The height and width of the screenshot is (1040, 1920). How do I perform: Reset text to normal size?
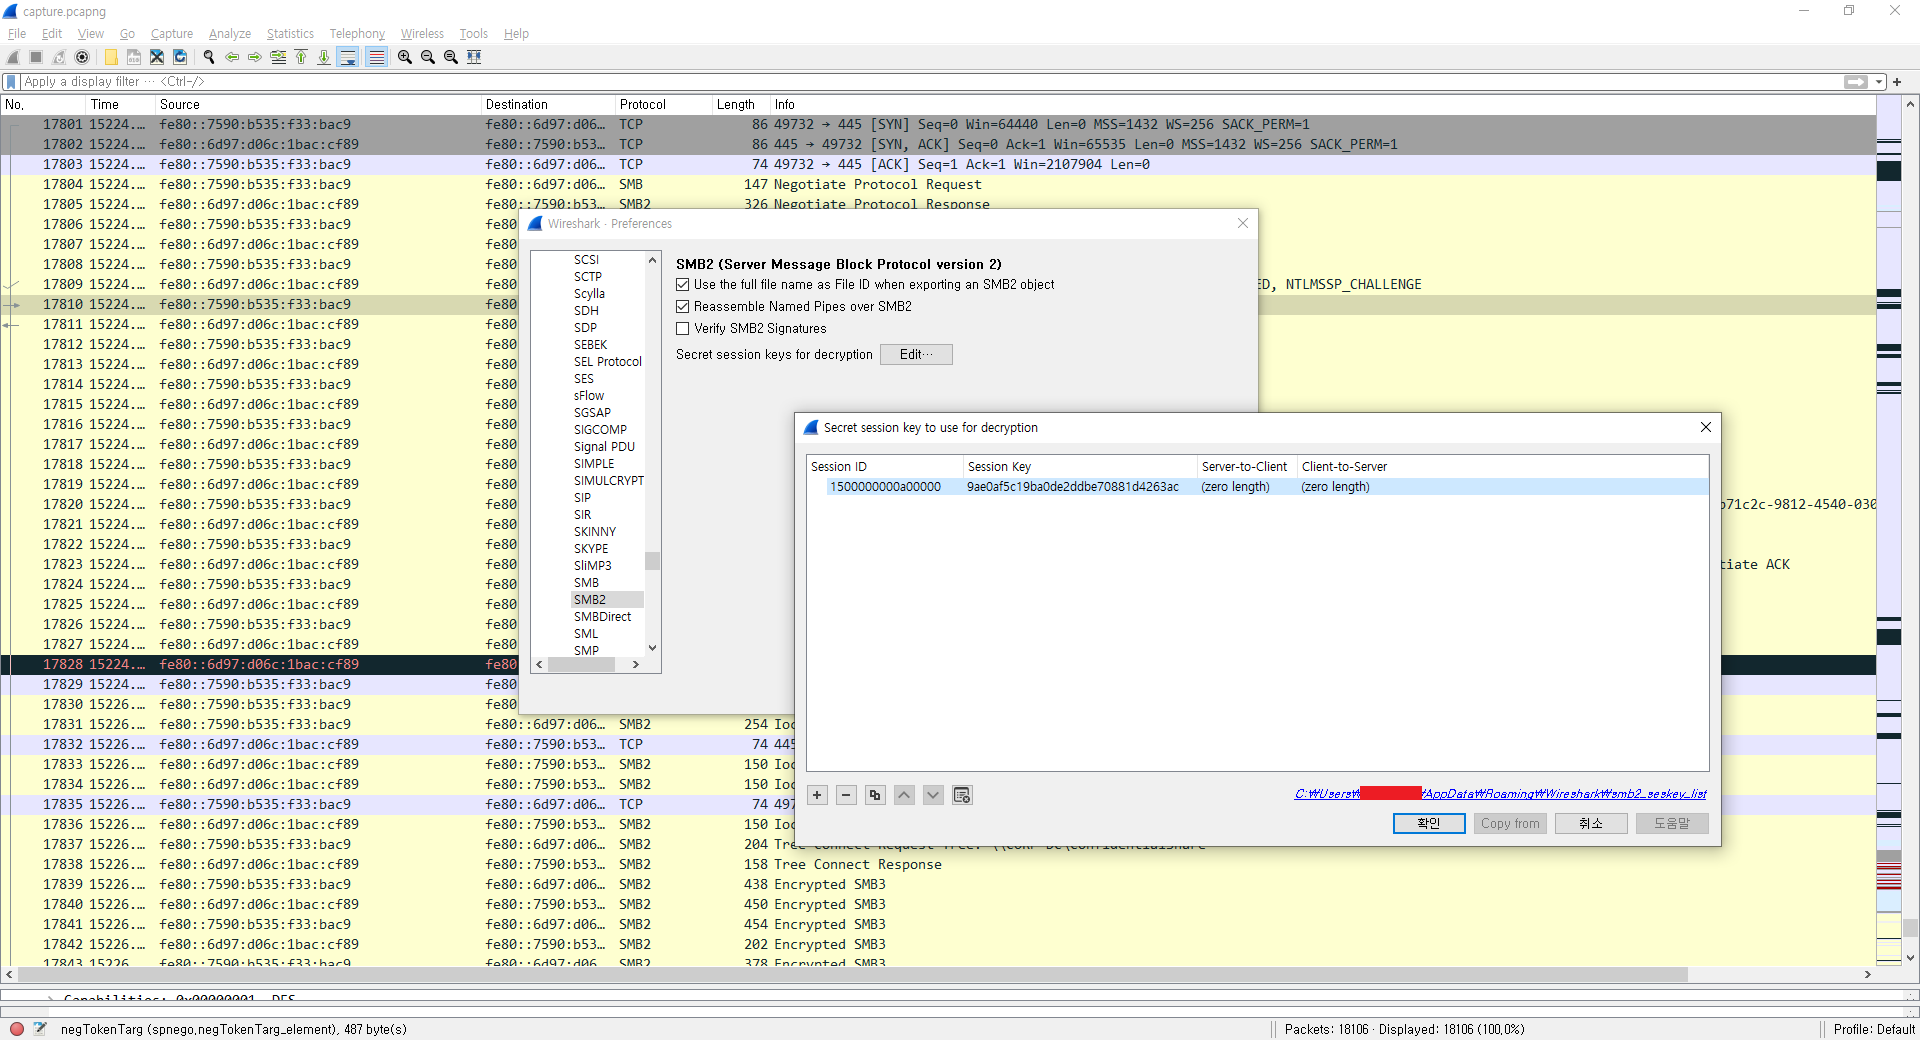pyautogui.click(x=451, y=57)
